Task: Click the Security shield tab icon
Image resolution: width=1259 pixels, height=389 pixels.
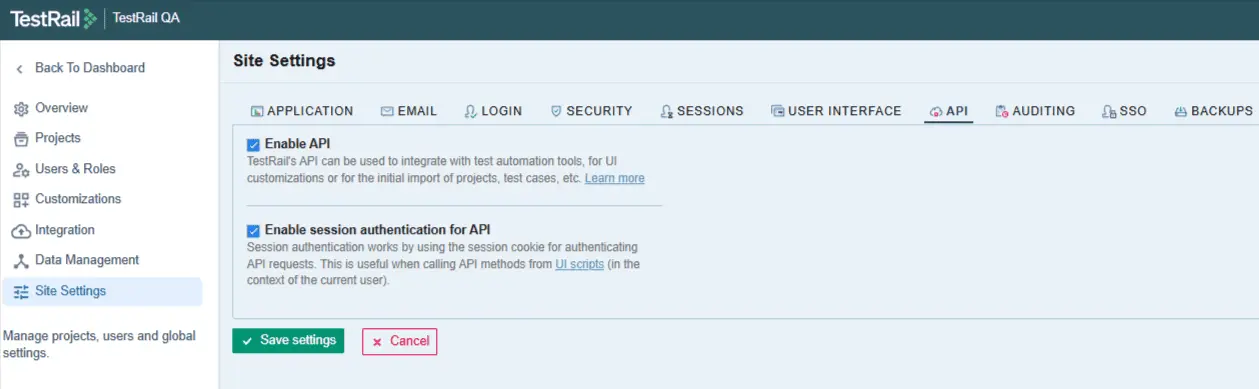Action: click(556, 112)
